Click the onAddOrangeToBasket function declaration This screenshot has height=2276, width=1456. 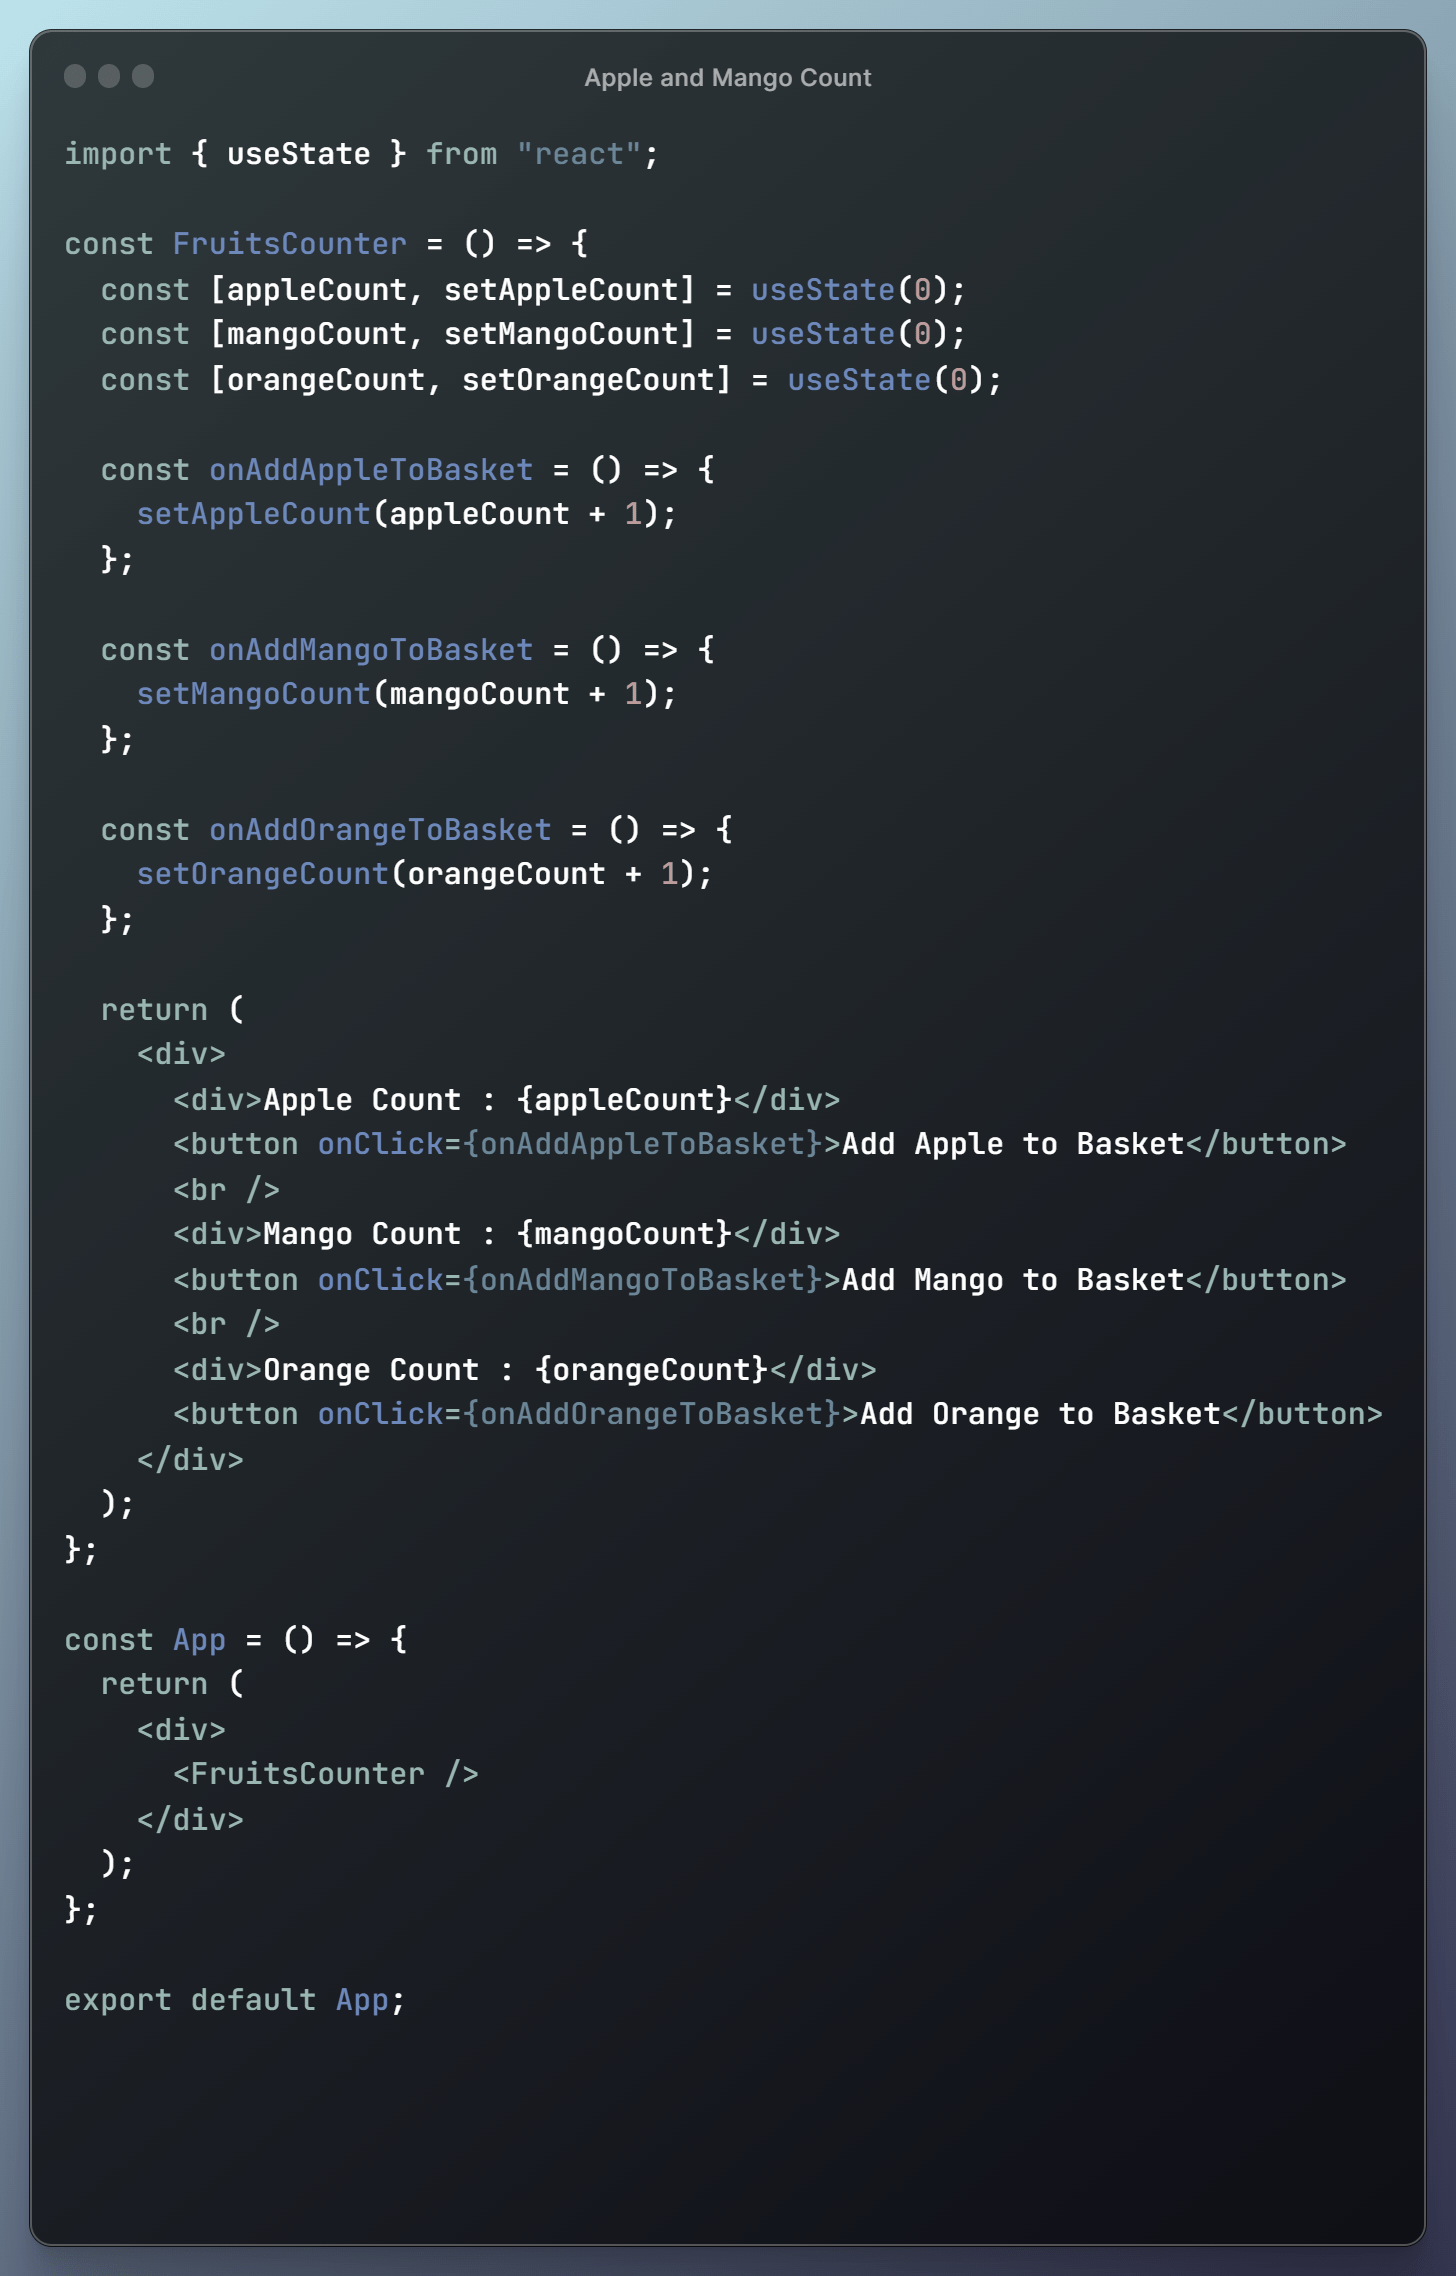click(380, 830)
